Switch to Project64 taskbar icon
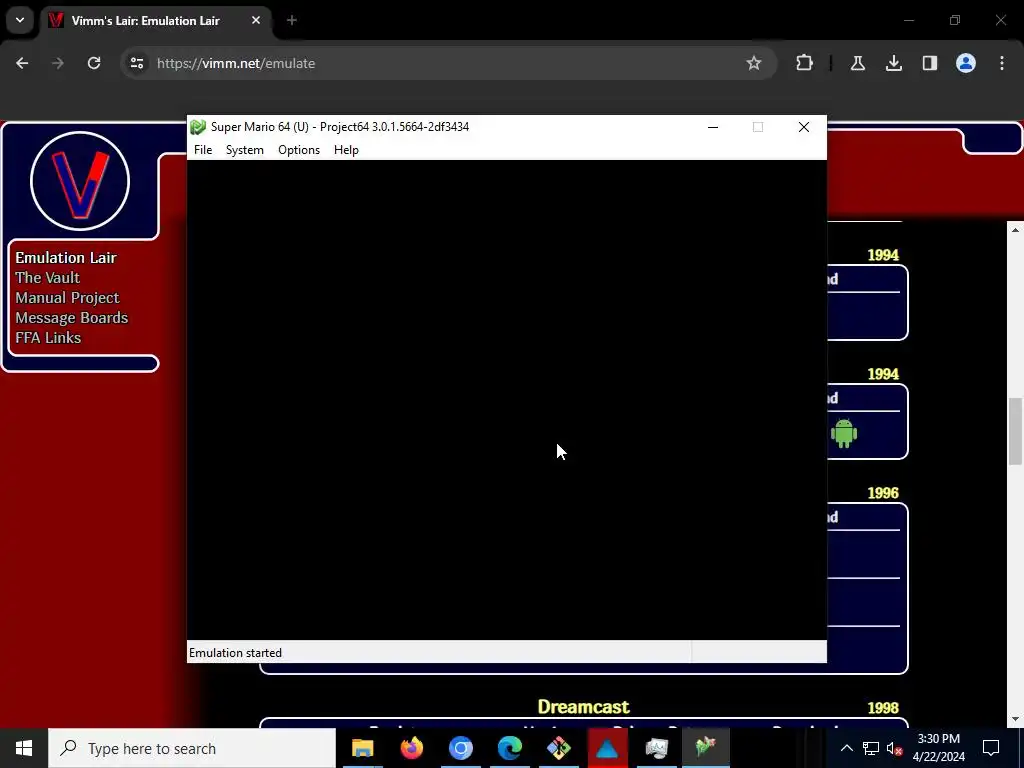 click(705, 748)
